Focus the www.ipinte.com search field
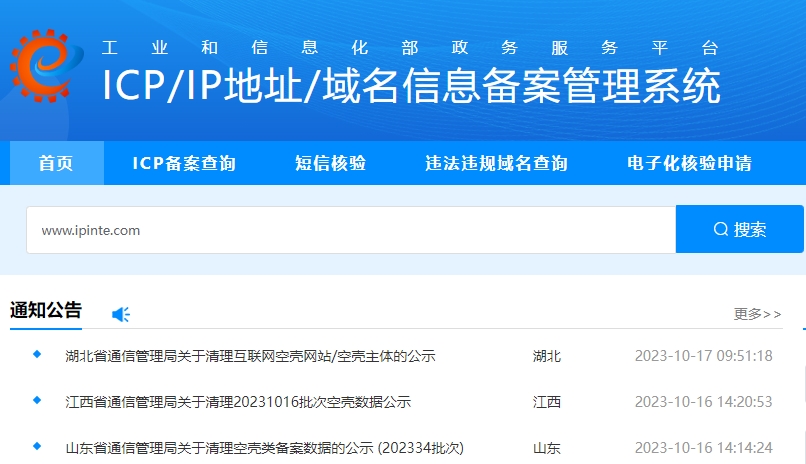Viewport: 806px width, 464px height. point(350,230)
